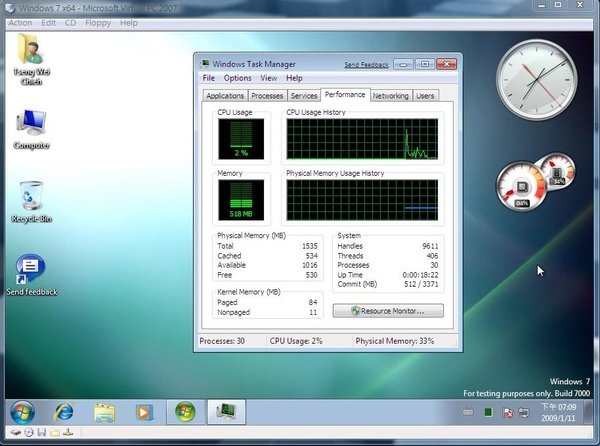Click Task Manager title bar icon
The image size is (600, 446).
click(x=205, y=63)
